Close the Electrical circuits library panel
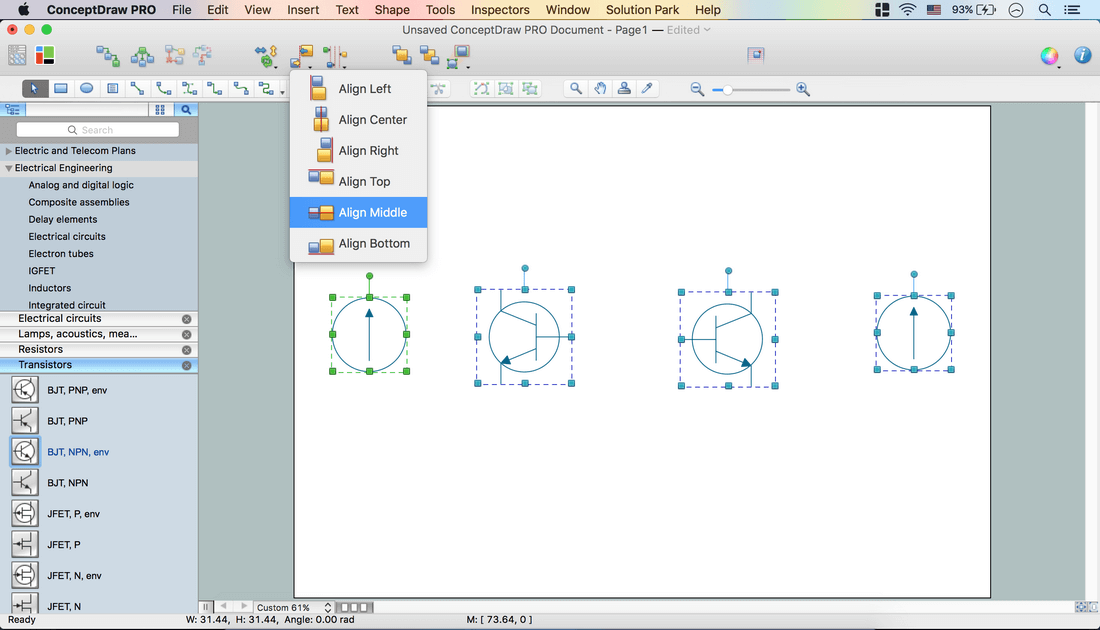The image size is (1100, 630). (186, 319)
